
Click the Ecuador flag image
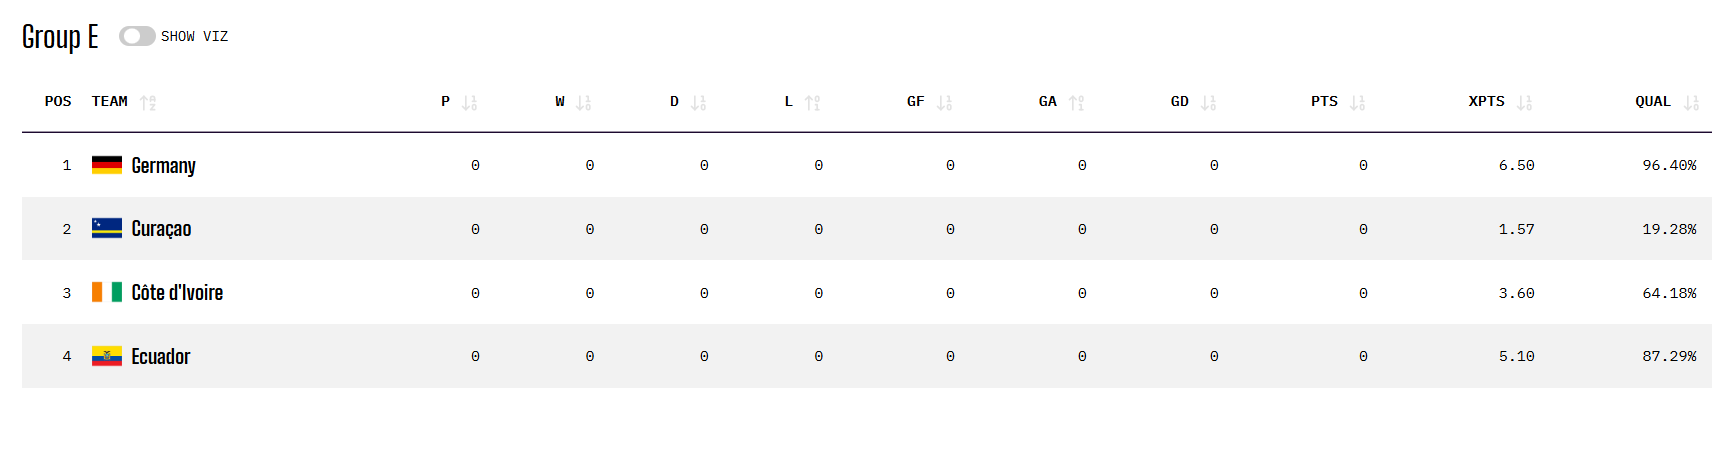tap(107, 356)
